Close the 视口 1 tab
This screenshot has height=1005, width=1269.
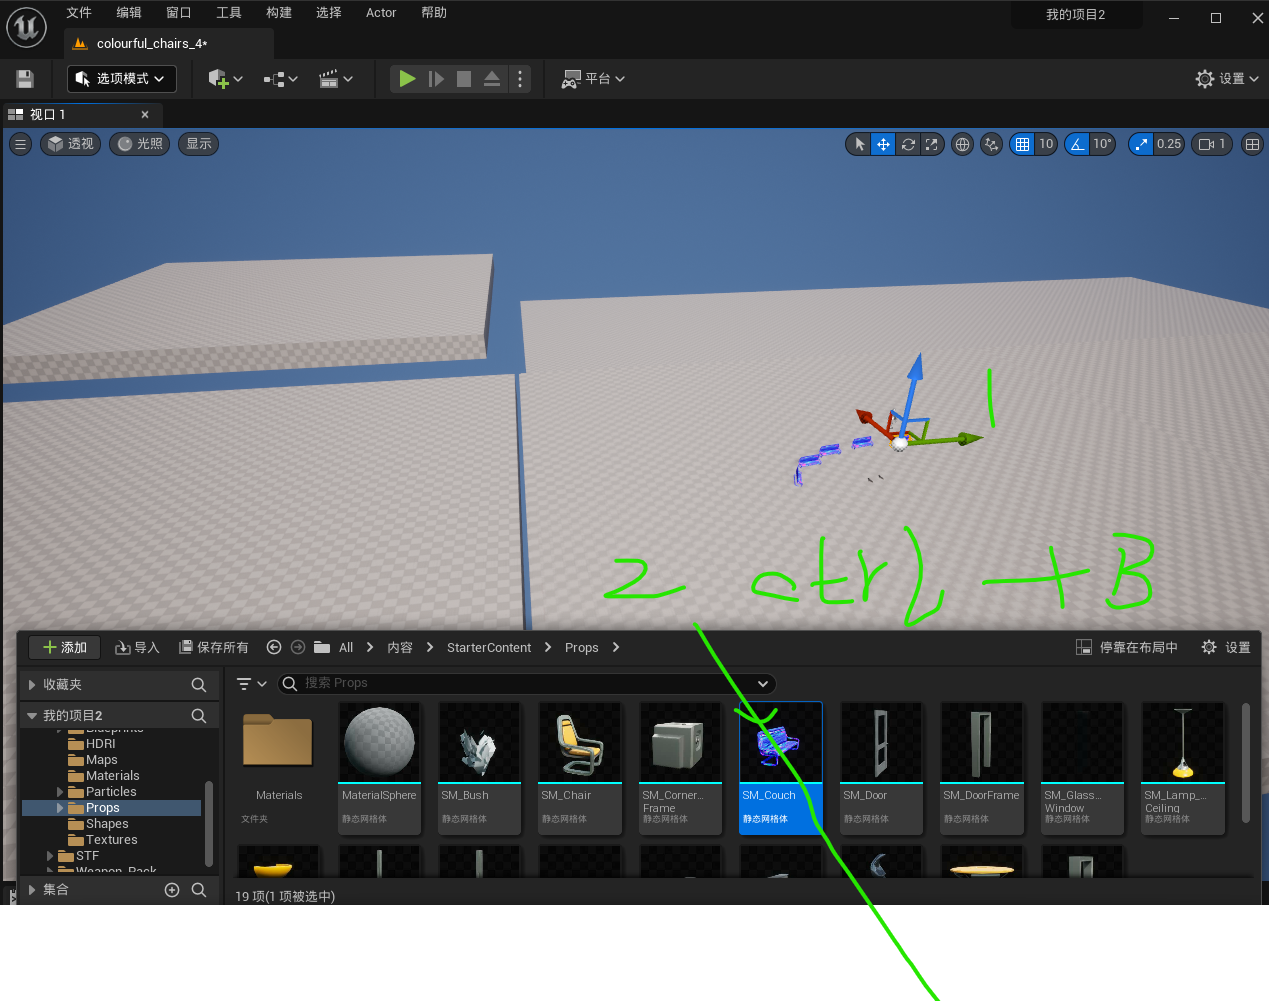pos(145,115)
